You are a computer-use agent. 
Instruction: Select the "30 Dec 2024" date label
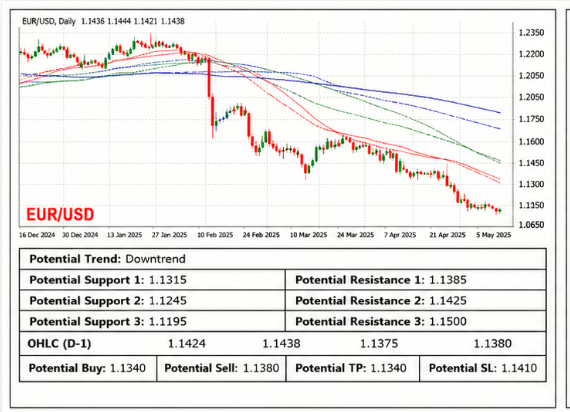[x=80, y=235]
